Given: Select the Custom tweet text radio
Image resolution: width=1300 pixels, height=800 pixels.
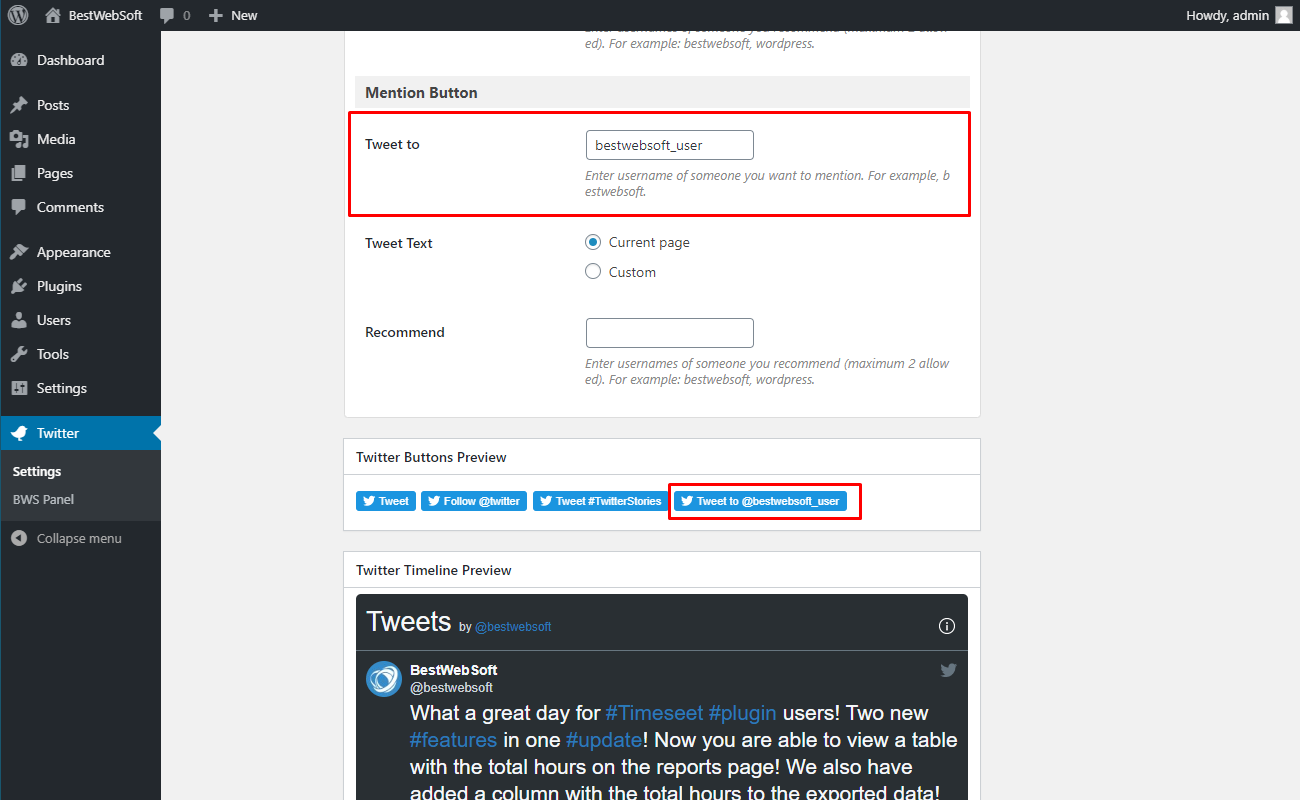Looking at the screenshot, I should (593, 271).
